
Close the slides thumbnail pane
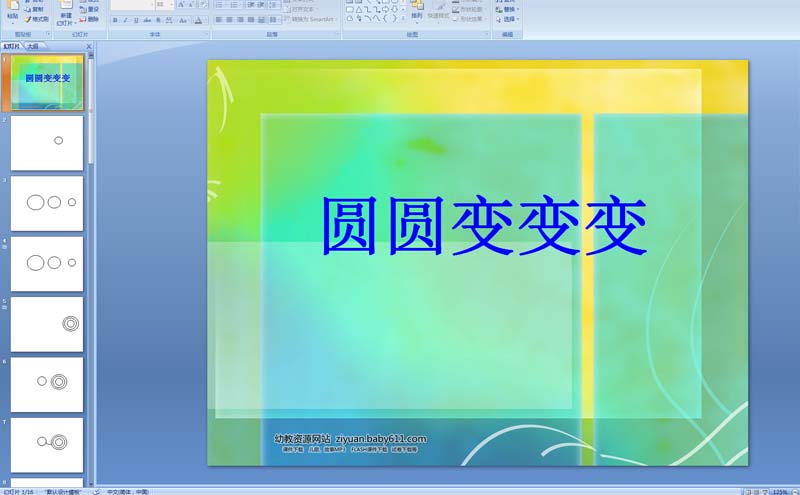click(x=89, y=46)
